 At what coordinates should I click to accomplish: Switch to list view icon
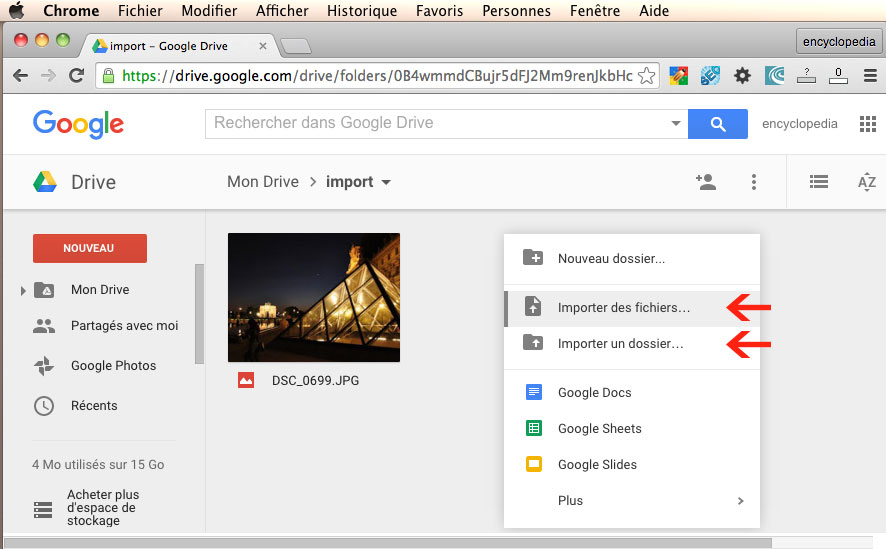click(819, 182)
